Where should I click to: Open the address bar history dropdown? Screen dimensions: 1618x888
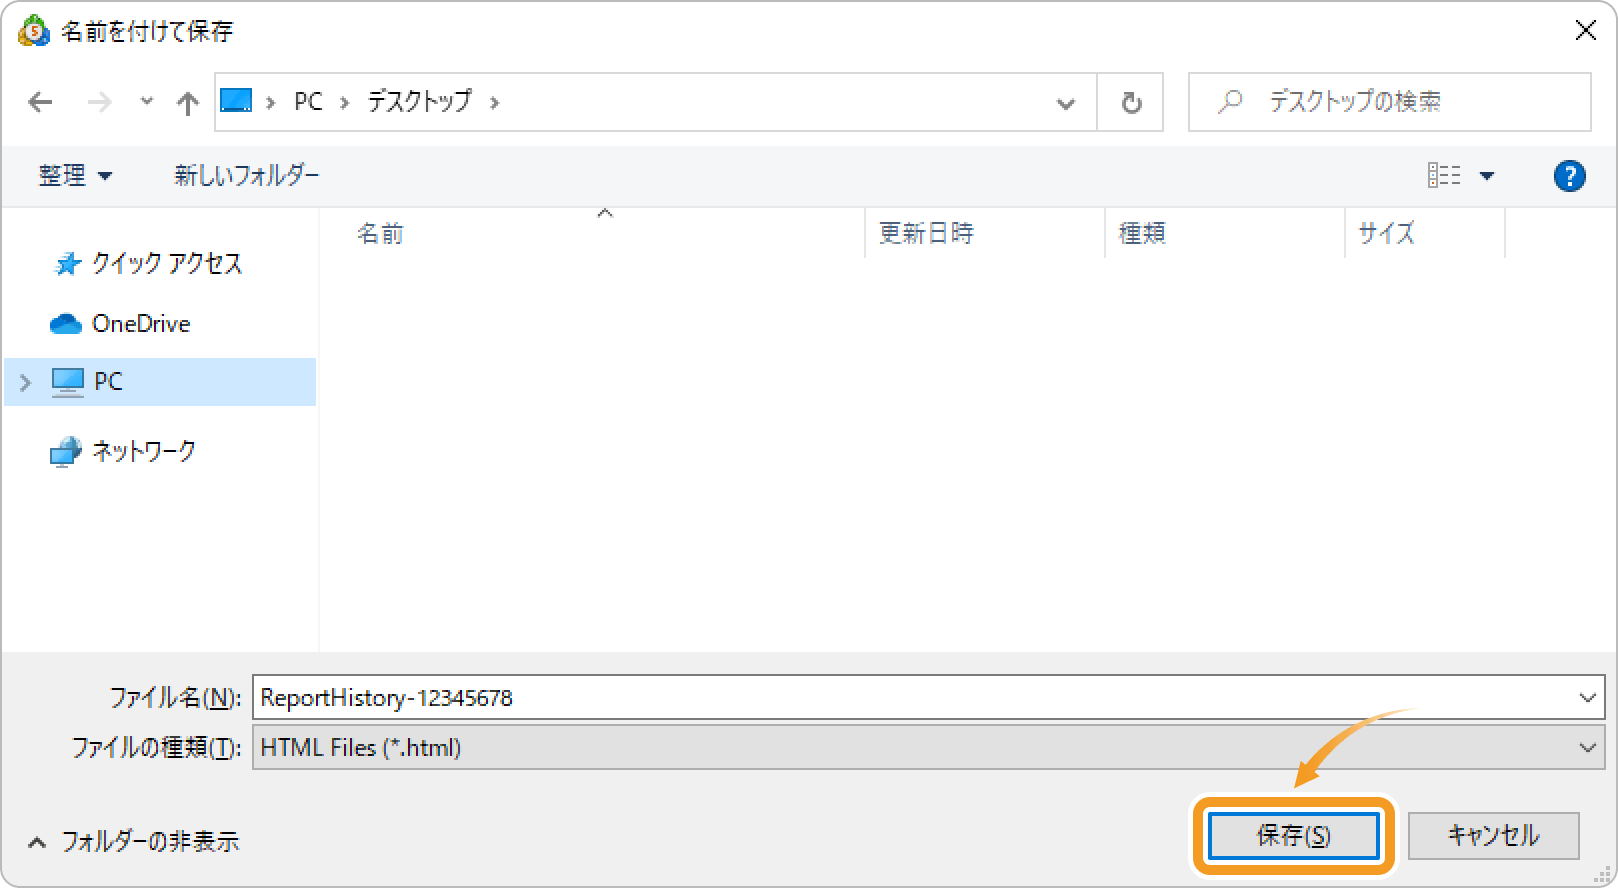1066,103
